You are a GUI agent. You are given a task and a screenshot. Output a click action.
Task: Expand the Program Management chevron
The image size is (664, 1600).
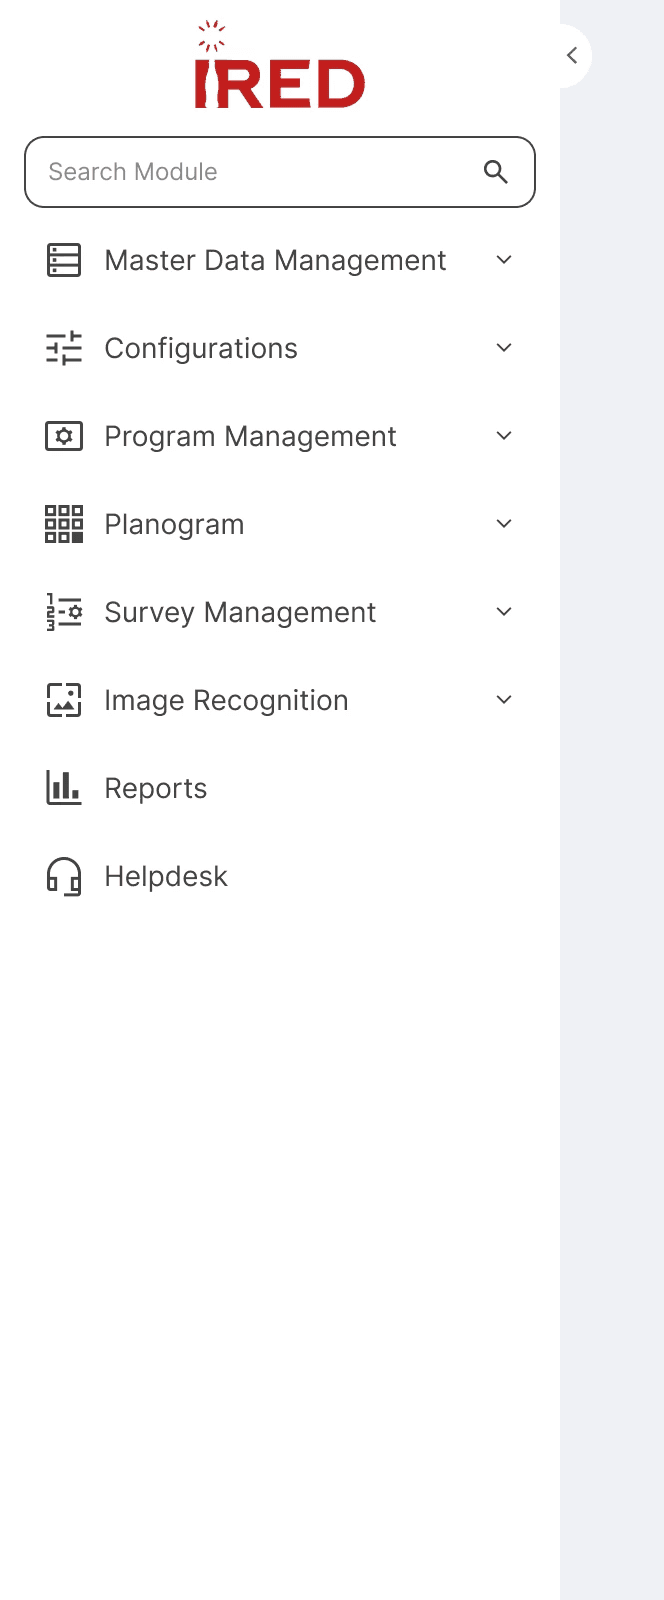(504, 436)
